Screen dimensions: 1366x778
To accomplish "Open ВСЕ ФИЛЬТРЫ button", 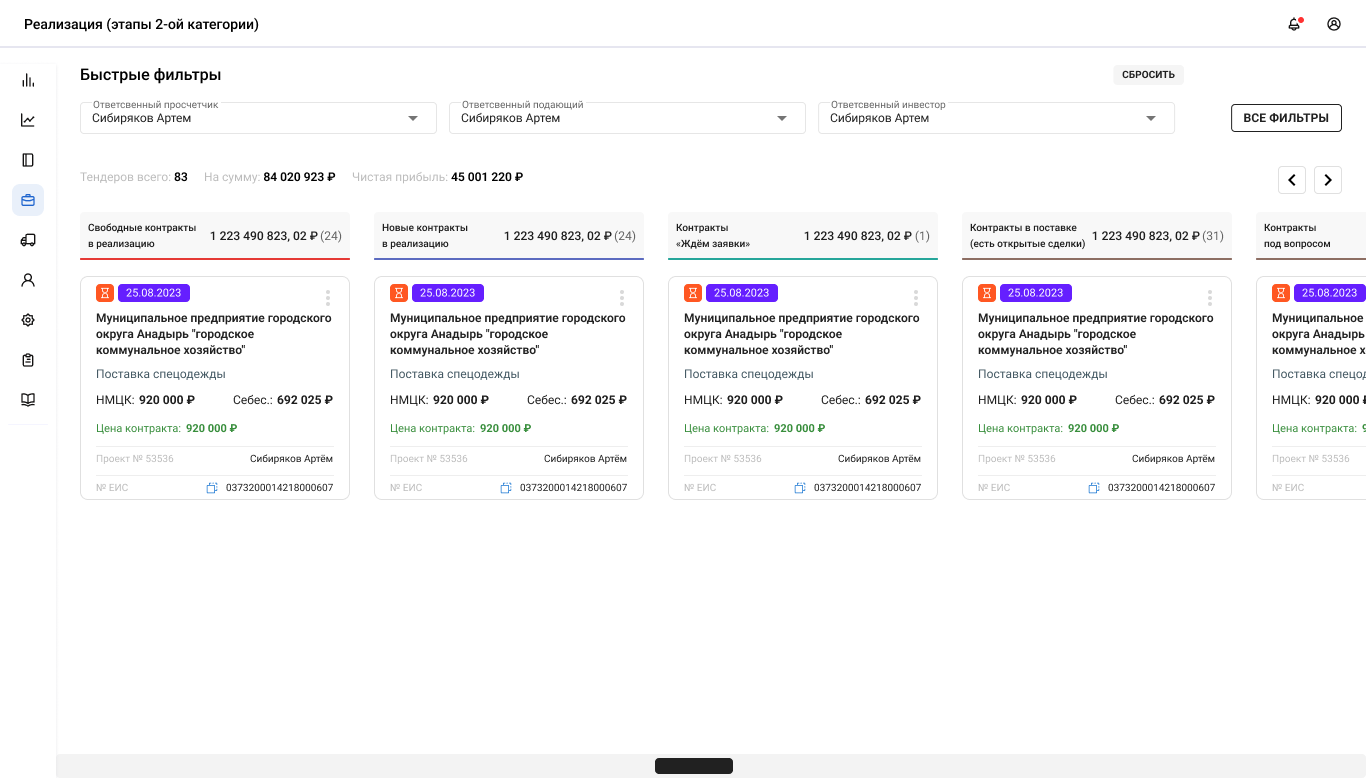I will (1286, 118).
